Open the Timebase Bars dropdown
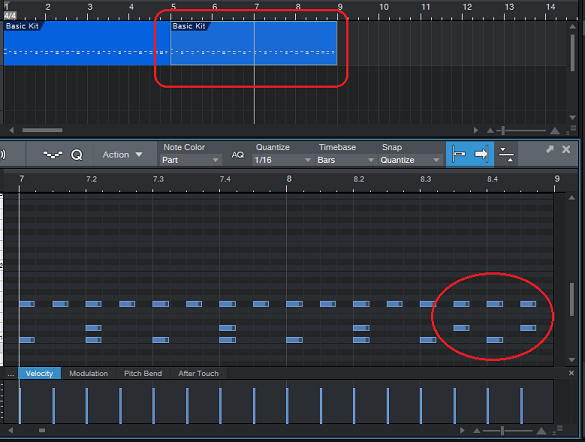585x442 pixels. (345, 160)
